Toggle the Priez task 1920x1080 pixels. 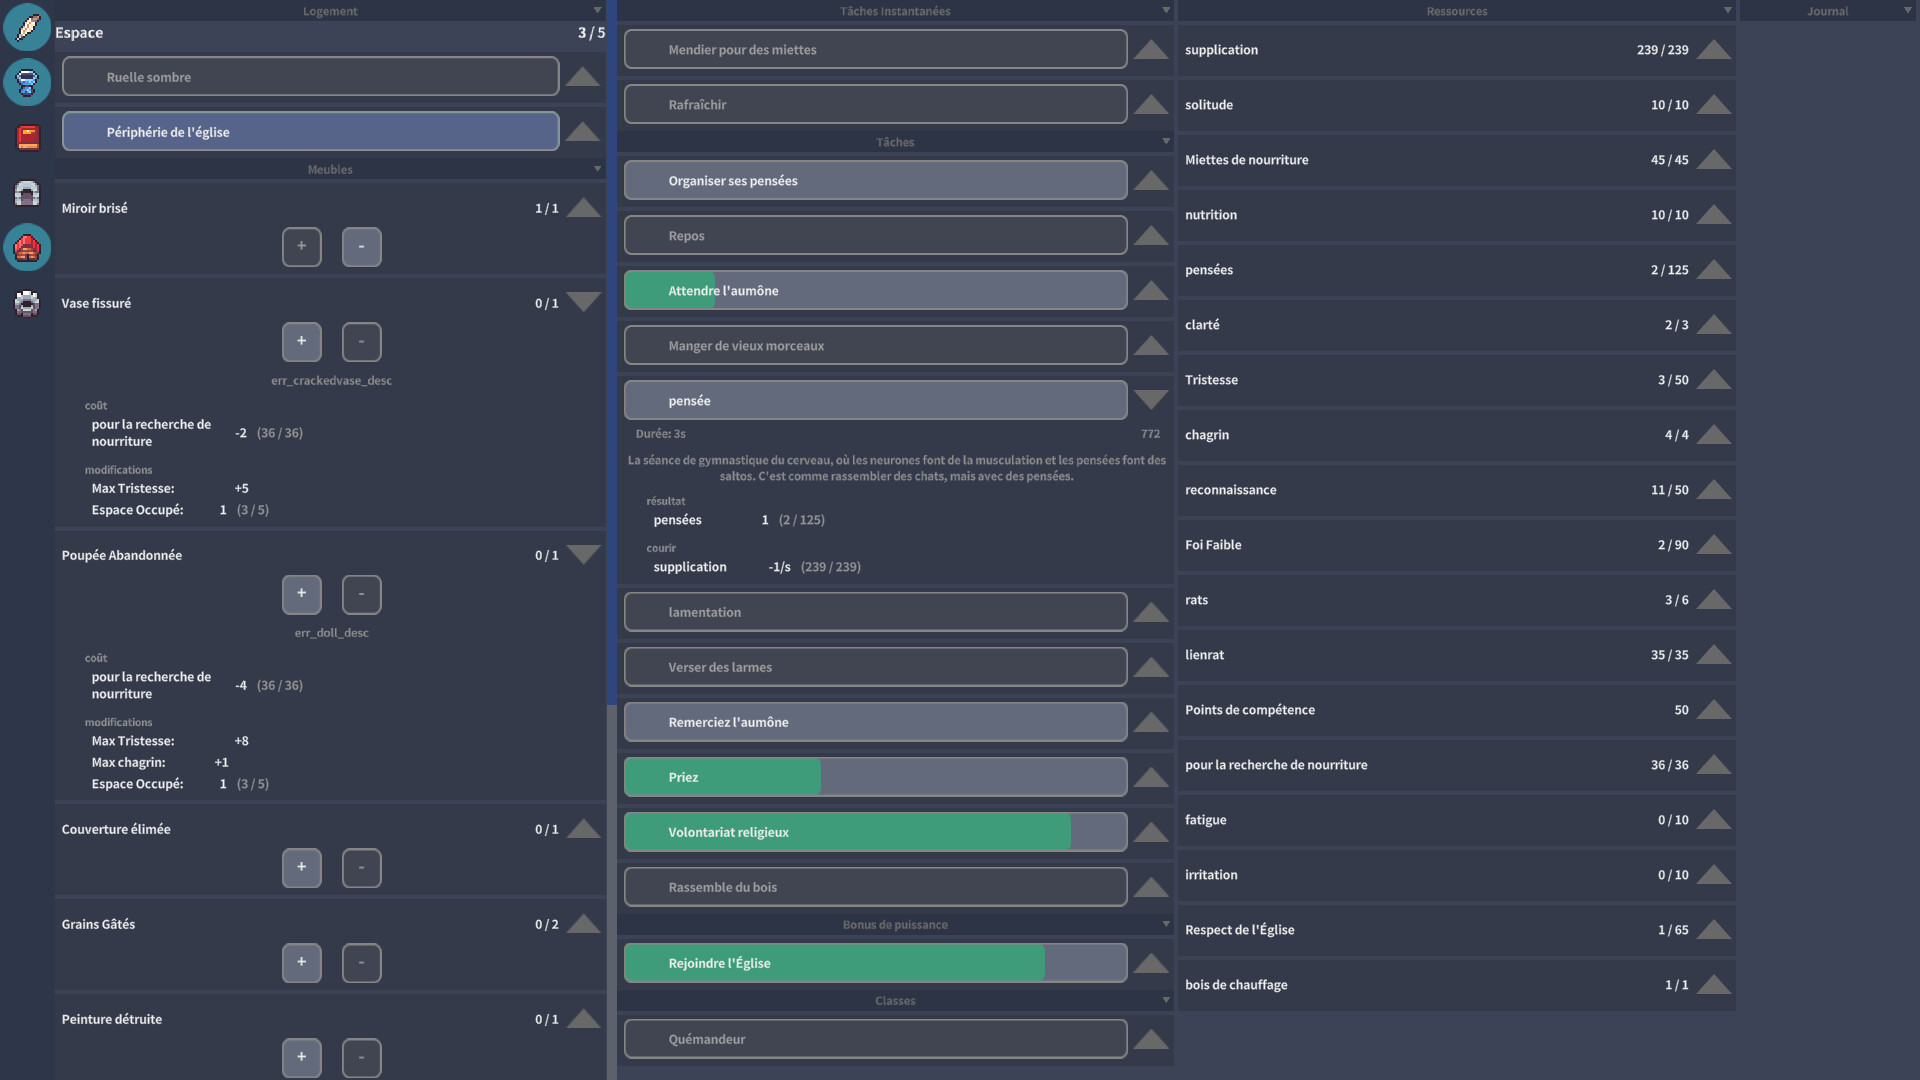[875, 777]
